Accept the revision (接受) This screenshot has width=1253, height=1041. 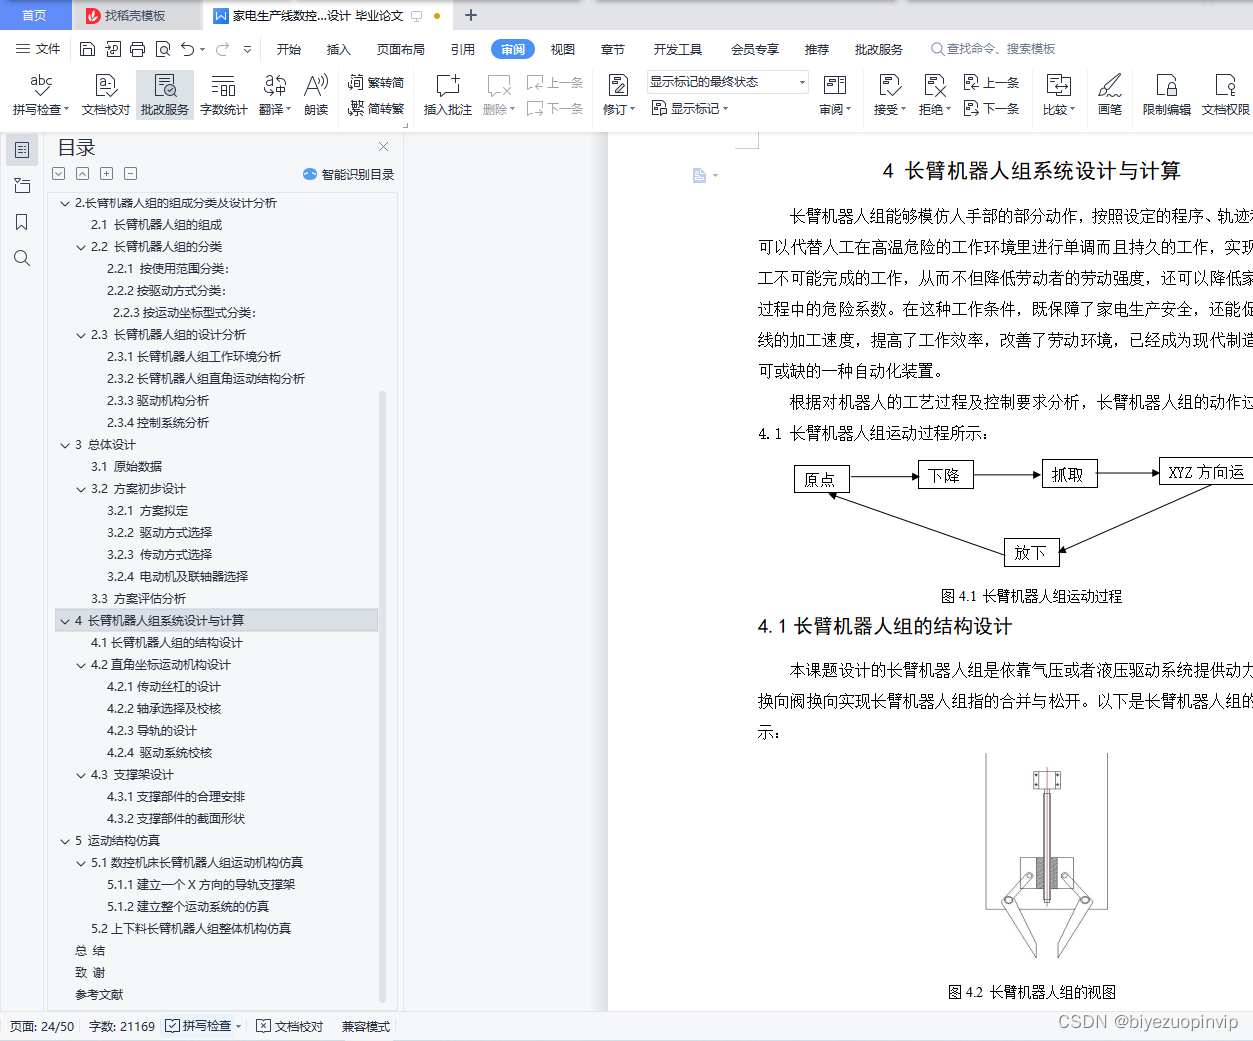[x=889, y=95]
